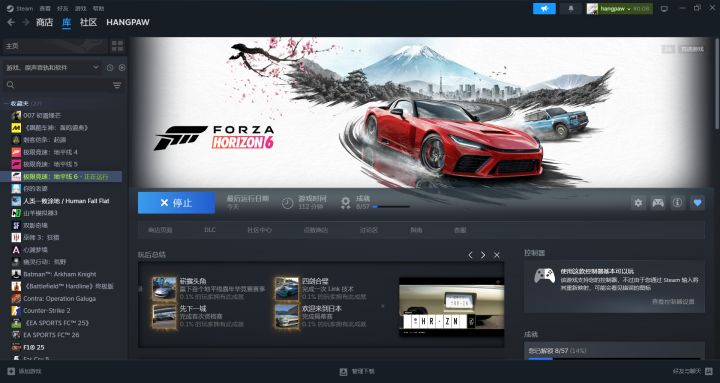Open the 主页 library home button
Image resolution: width=720 pixels, height=383 pixels.
[x=54, y=46]
